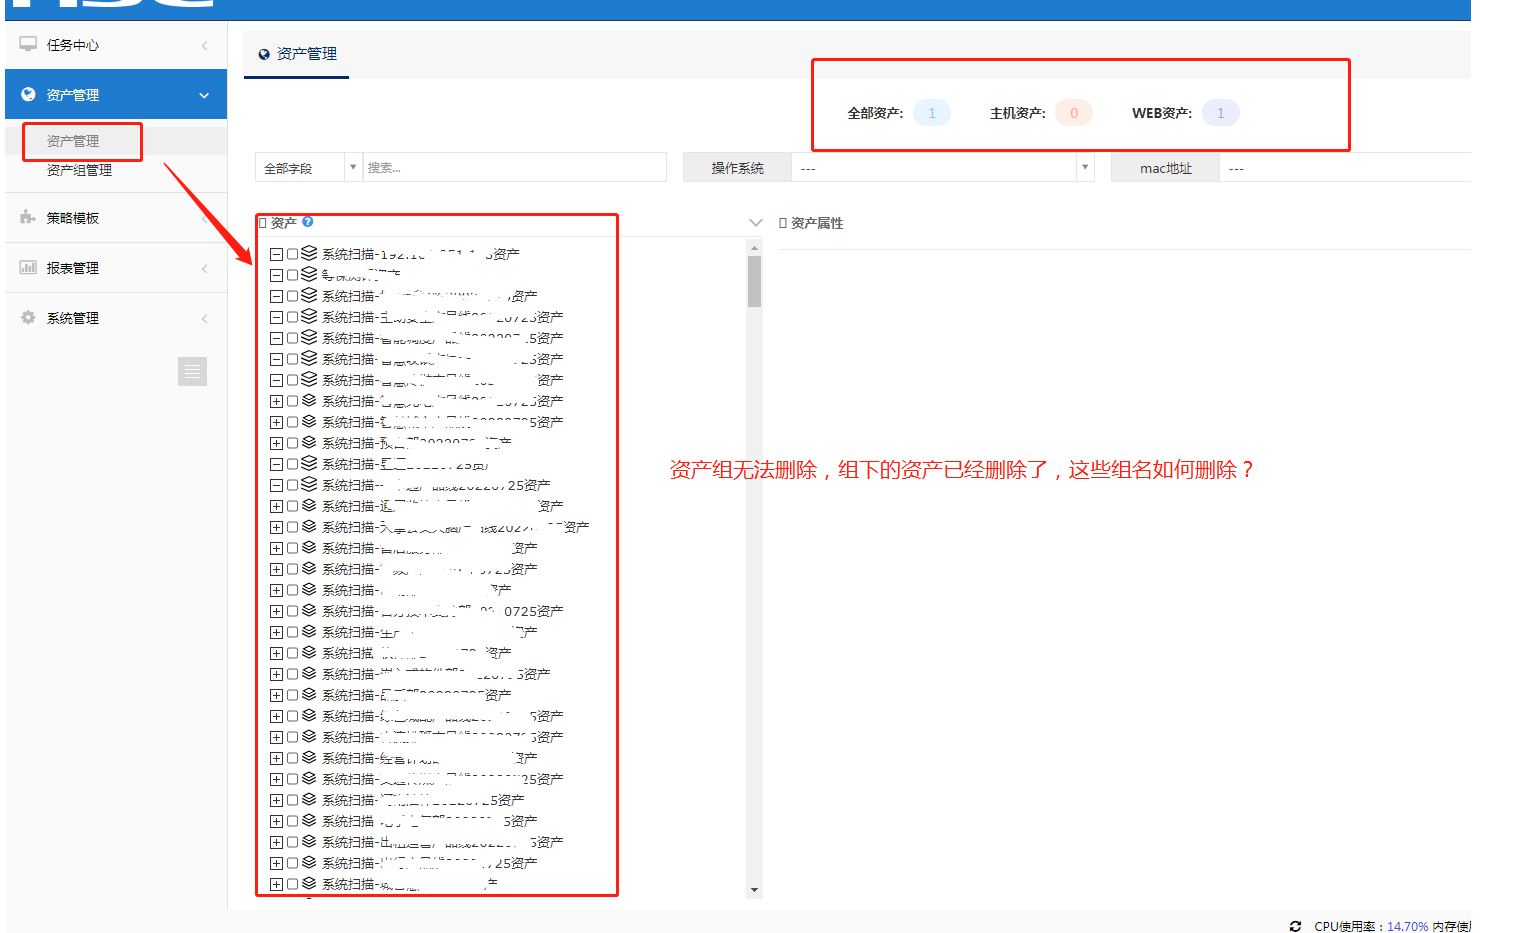Image resolution: width=1523 pixels, height=933 pixels.
Task: Click the small square icon before the 资产 header
Action: [263, 223]
